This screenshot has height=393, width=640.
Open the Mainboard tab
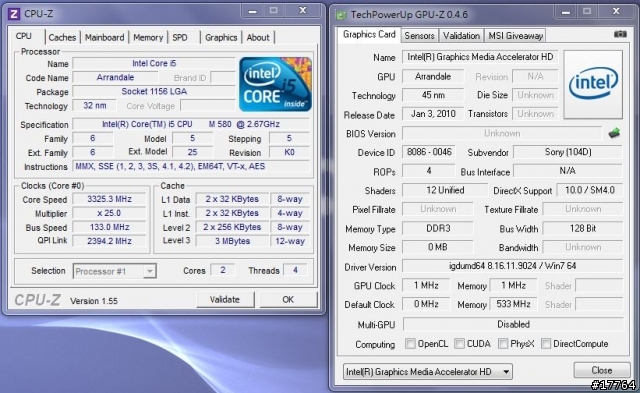[x=104, y=38]
